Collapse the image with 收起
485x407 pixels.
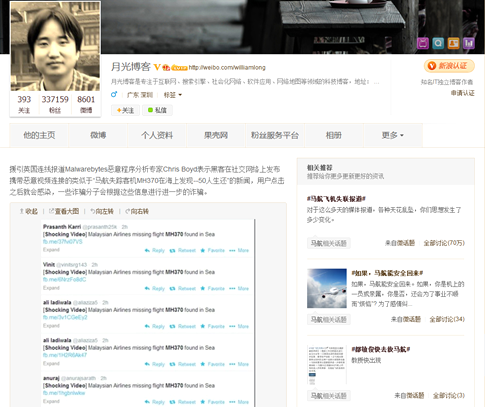[x=29, y=211]
